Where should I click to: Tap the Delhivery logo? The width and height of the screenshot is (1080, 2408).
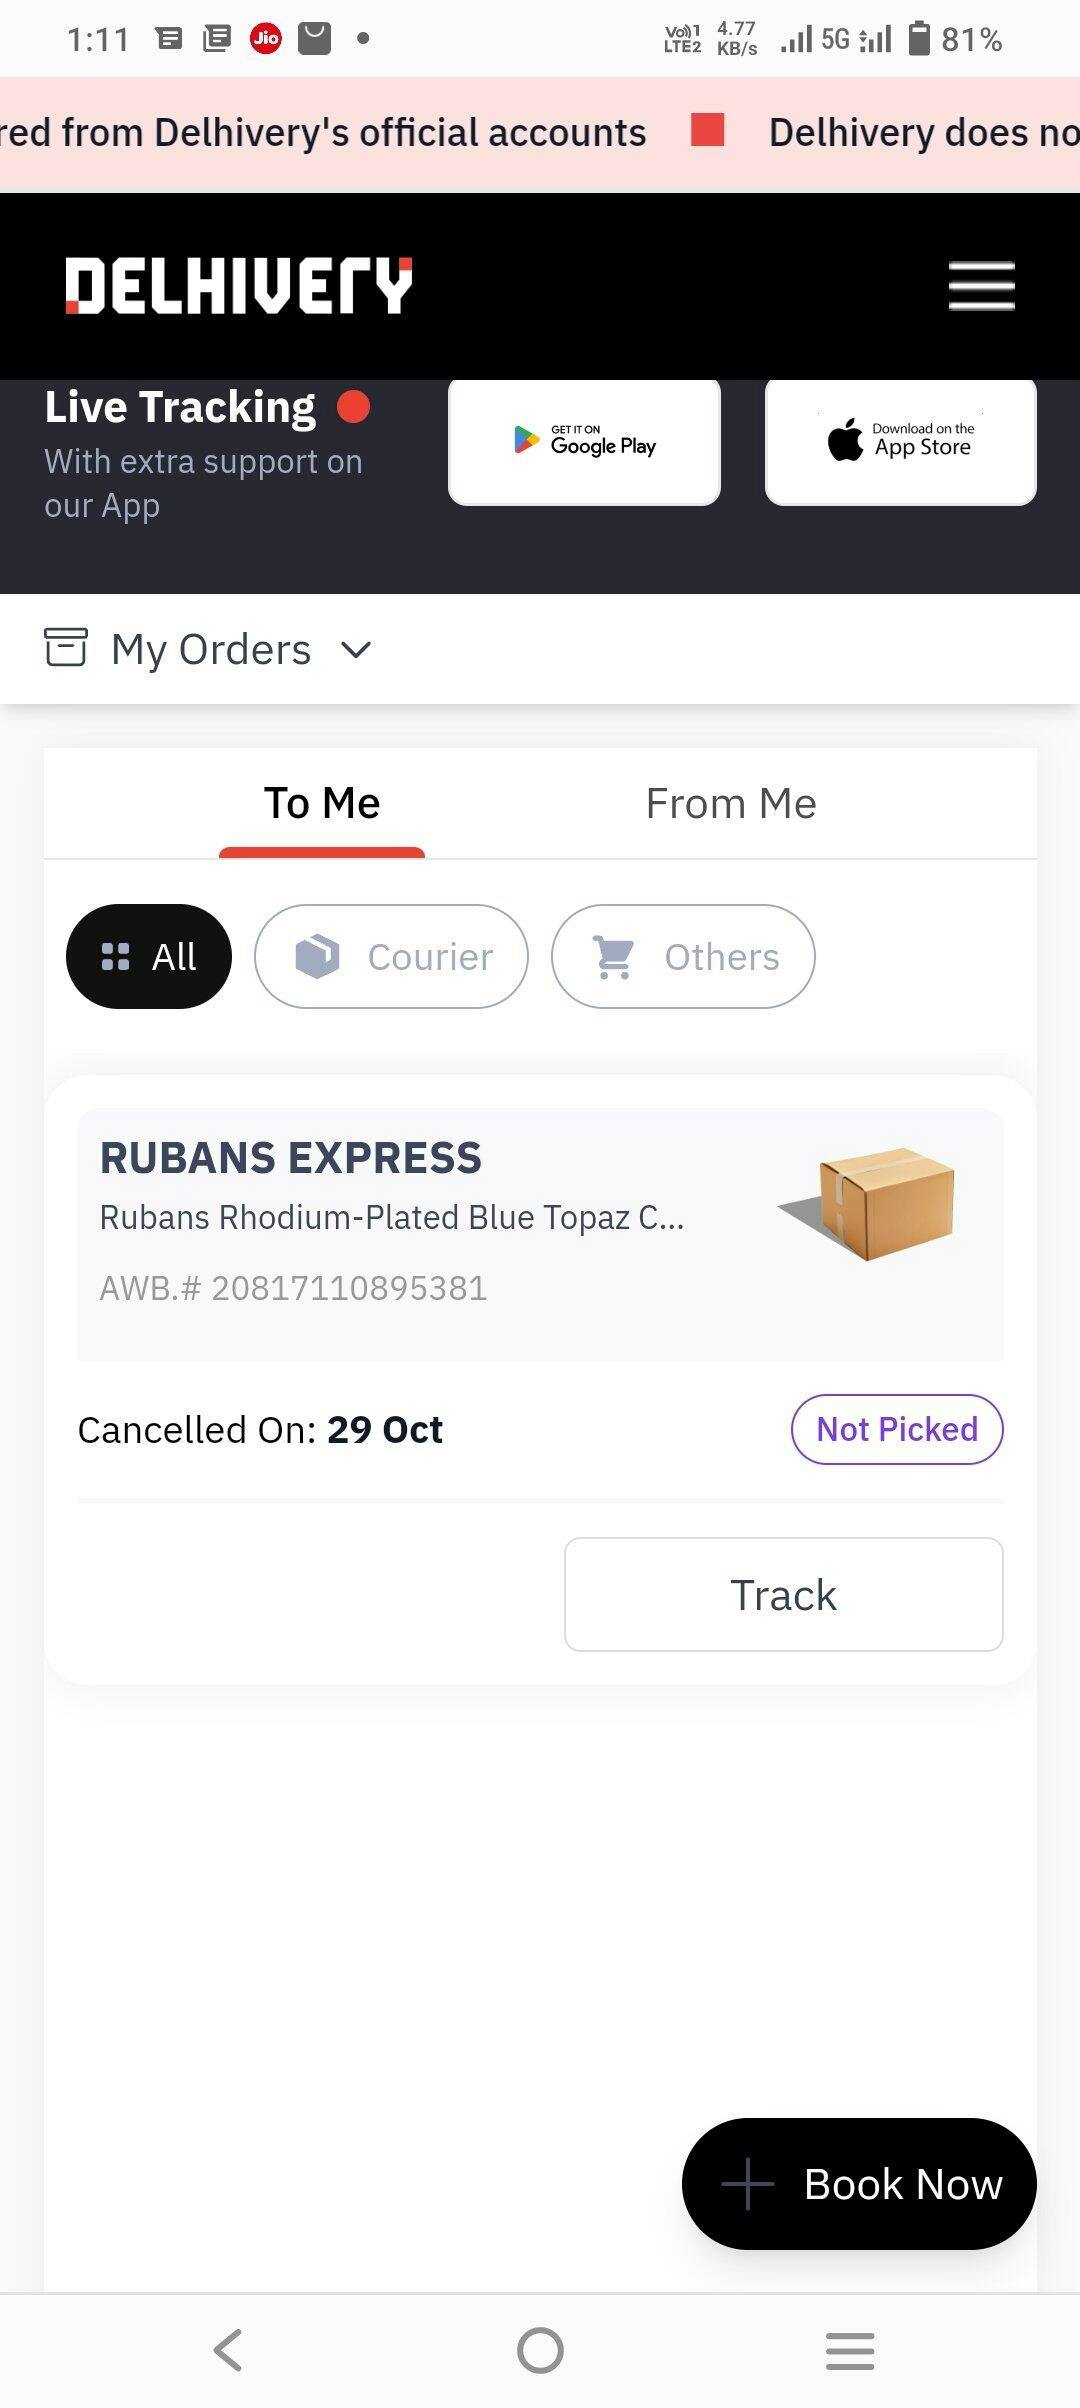pos(239,286)
